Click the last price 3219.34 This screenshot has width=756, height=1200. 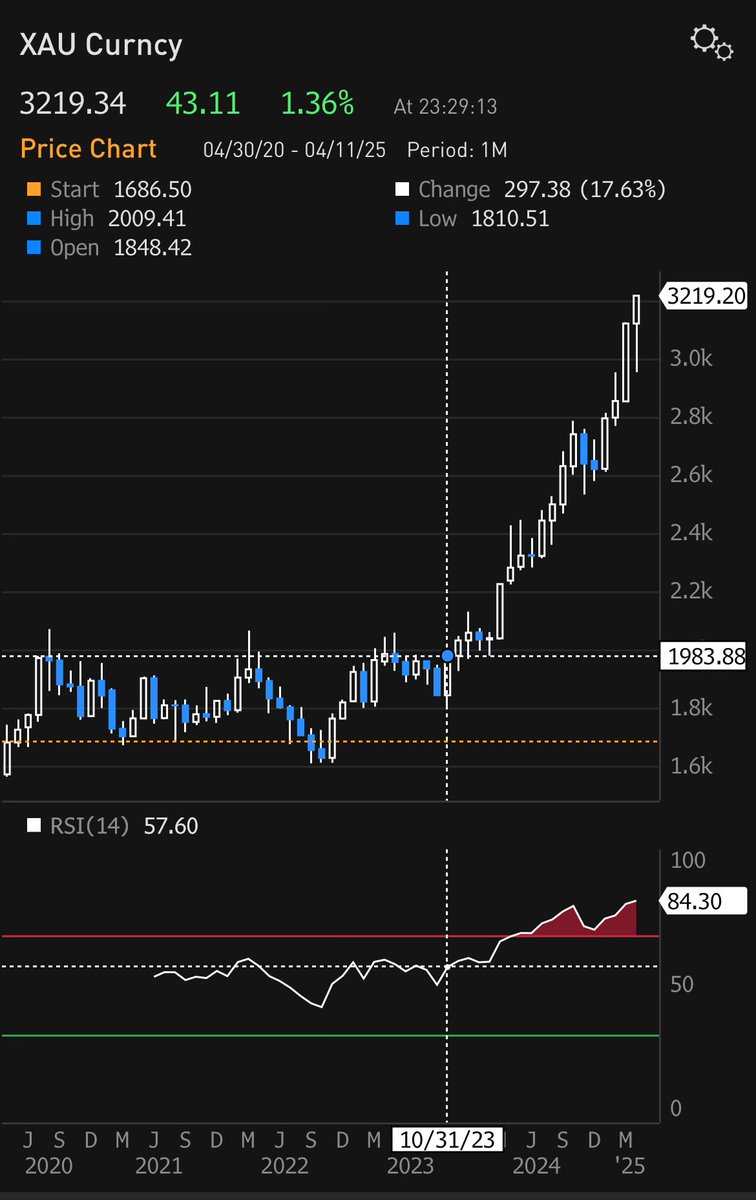(71, 103)
